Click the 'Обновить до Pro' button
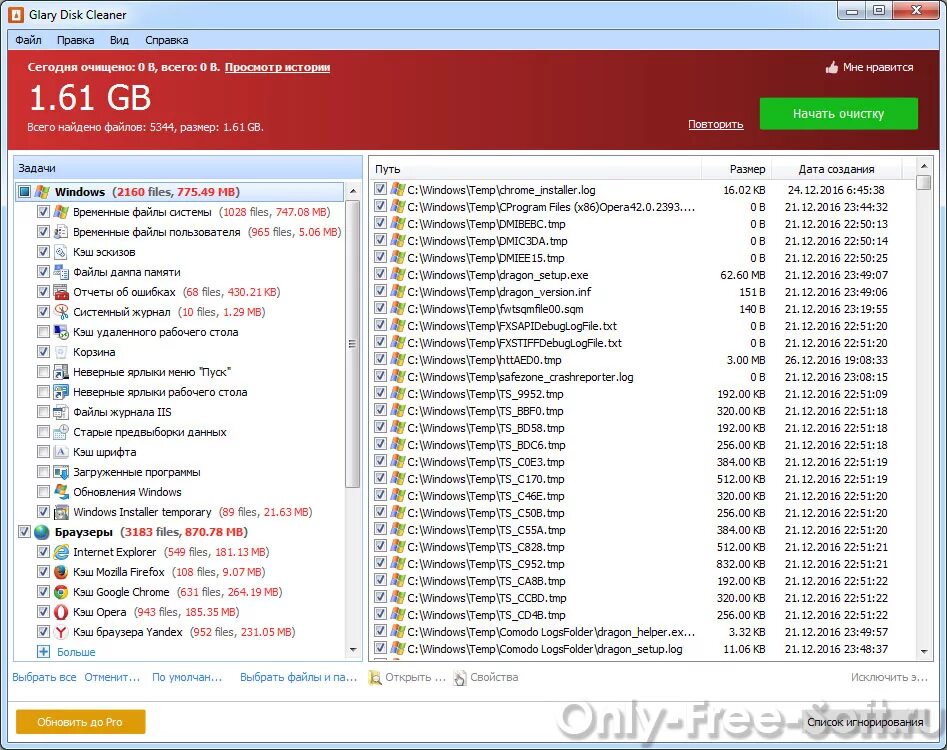 (x=80, y=722)
